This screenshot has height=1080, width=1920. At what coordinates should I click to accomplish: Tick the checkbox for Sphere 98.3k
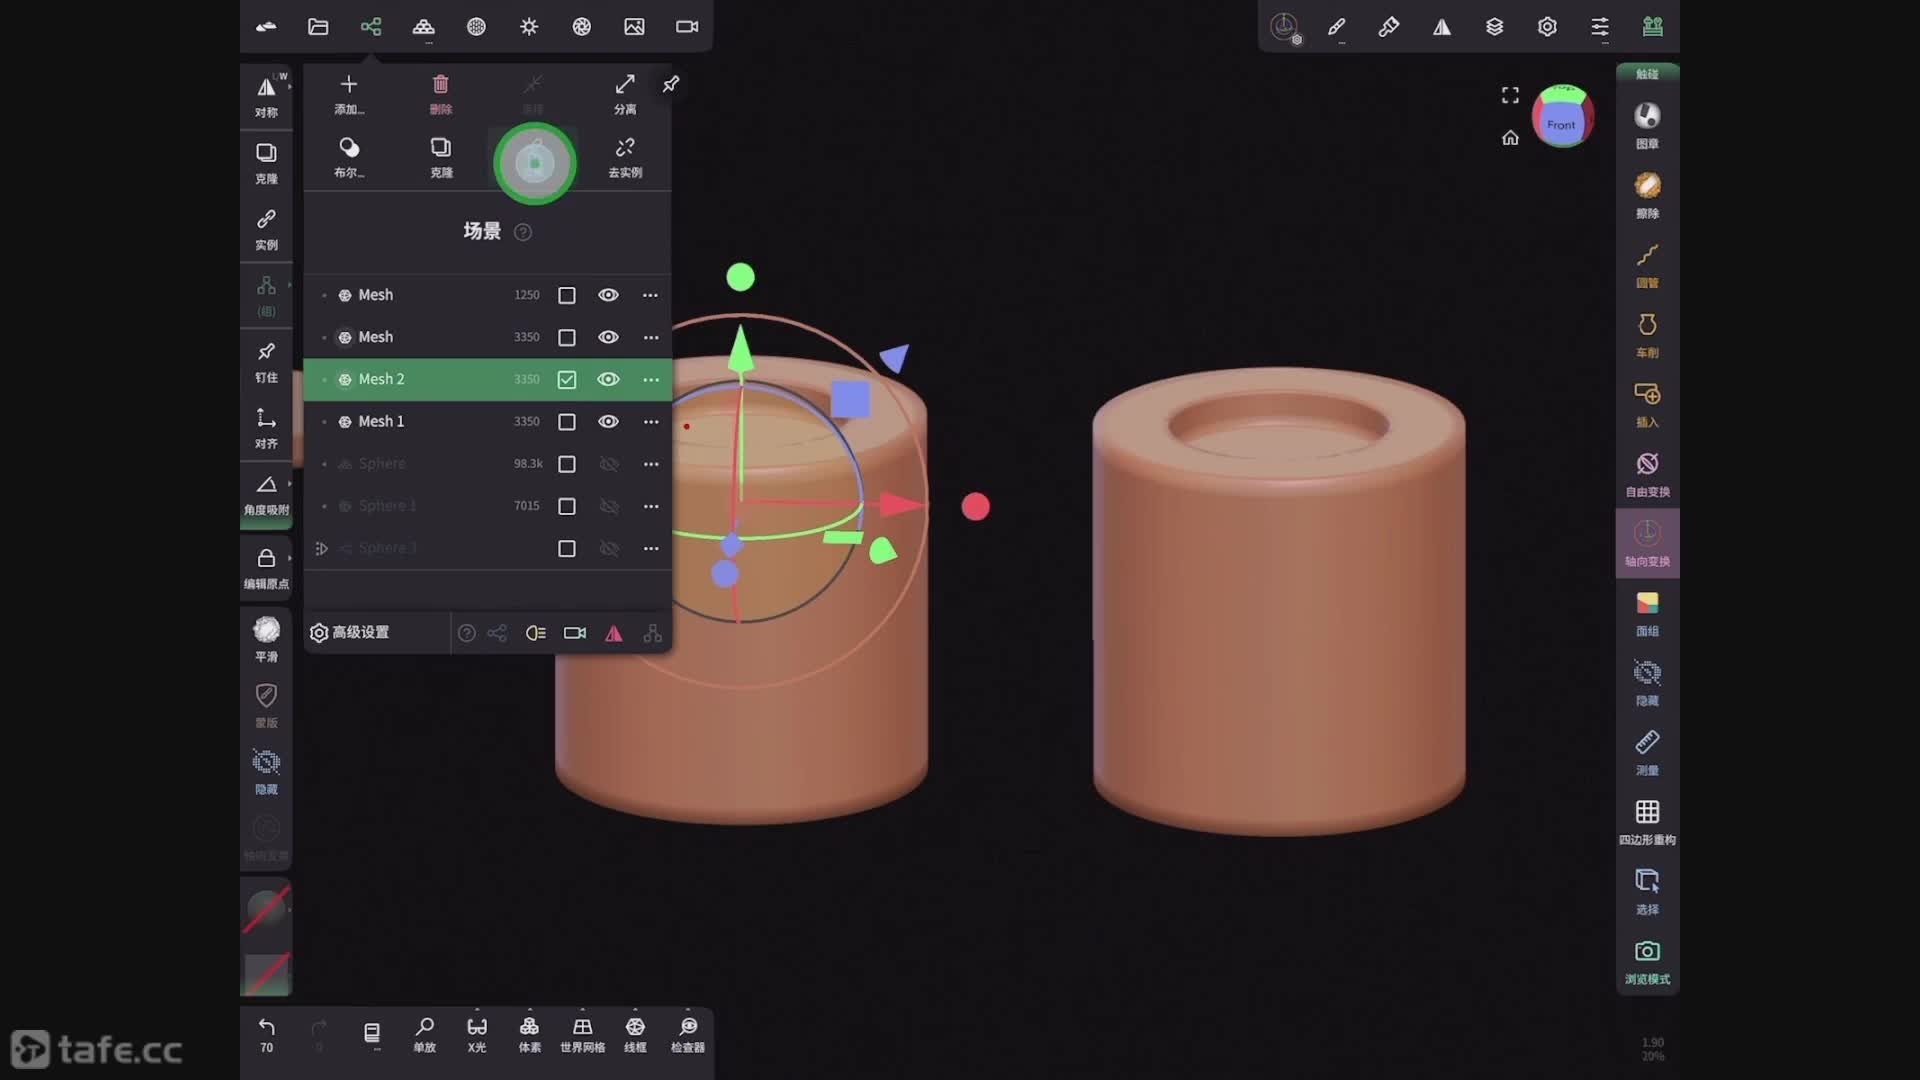tap(567, 464)
